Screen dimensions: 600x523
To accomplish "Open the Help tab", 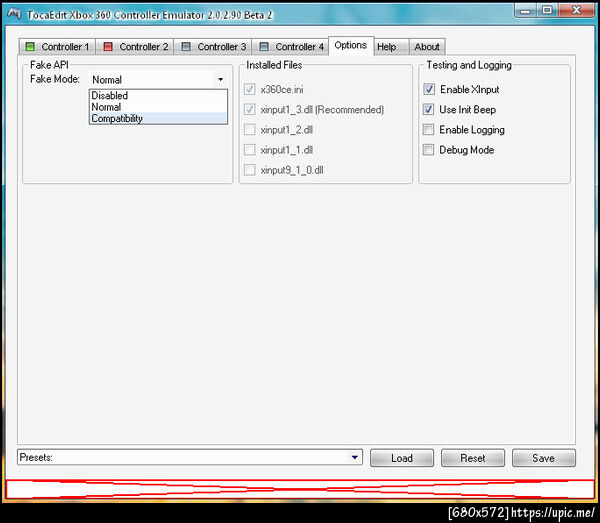I will point(391,47).
